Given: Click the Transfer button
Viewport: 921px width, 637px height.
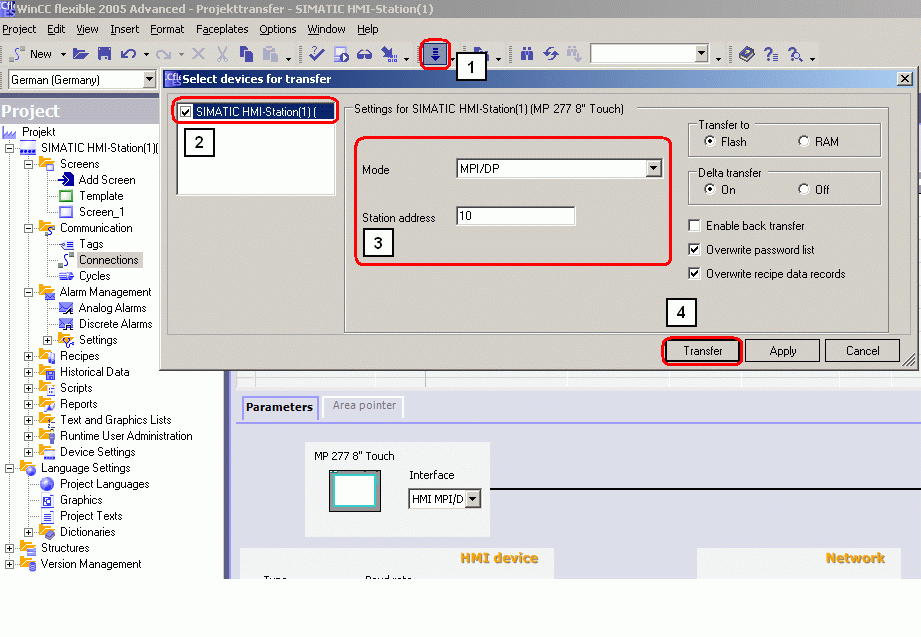Looking at the screenshot, I should click(702, 351).
